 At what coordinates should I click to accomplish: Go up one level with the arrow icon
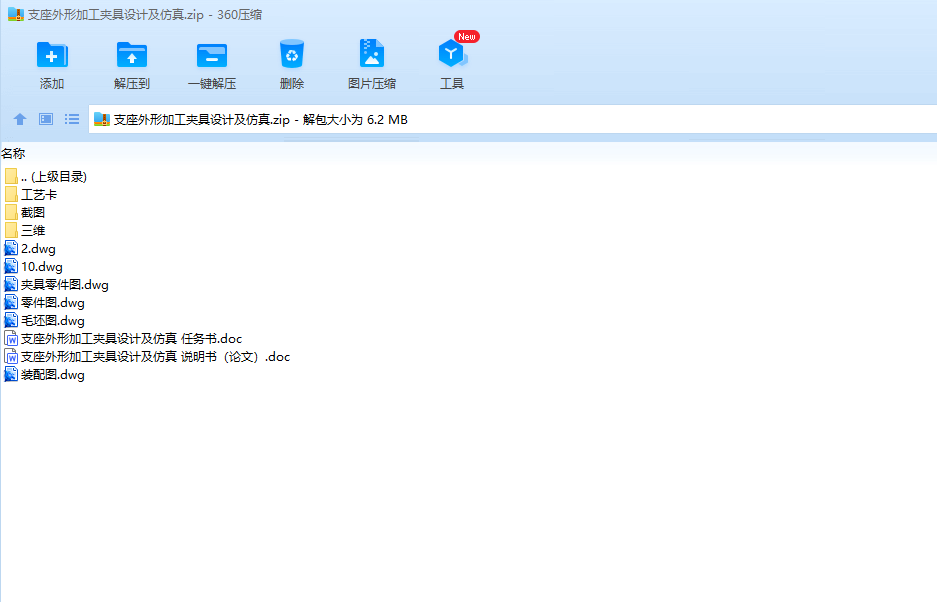point(20,119)
